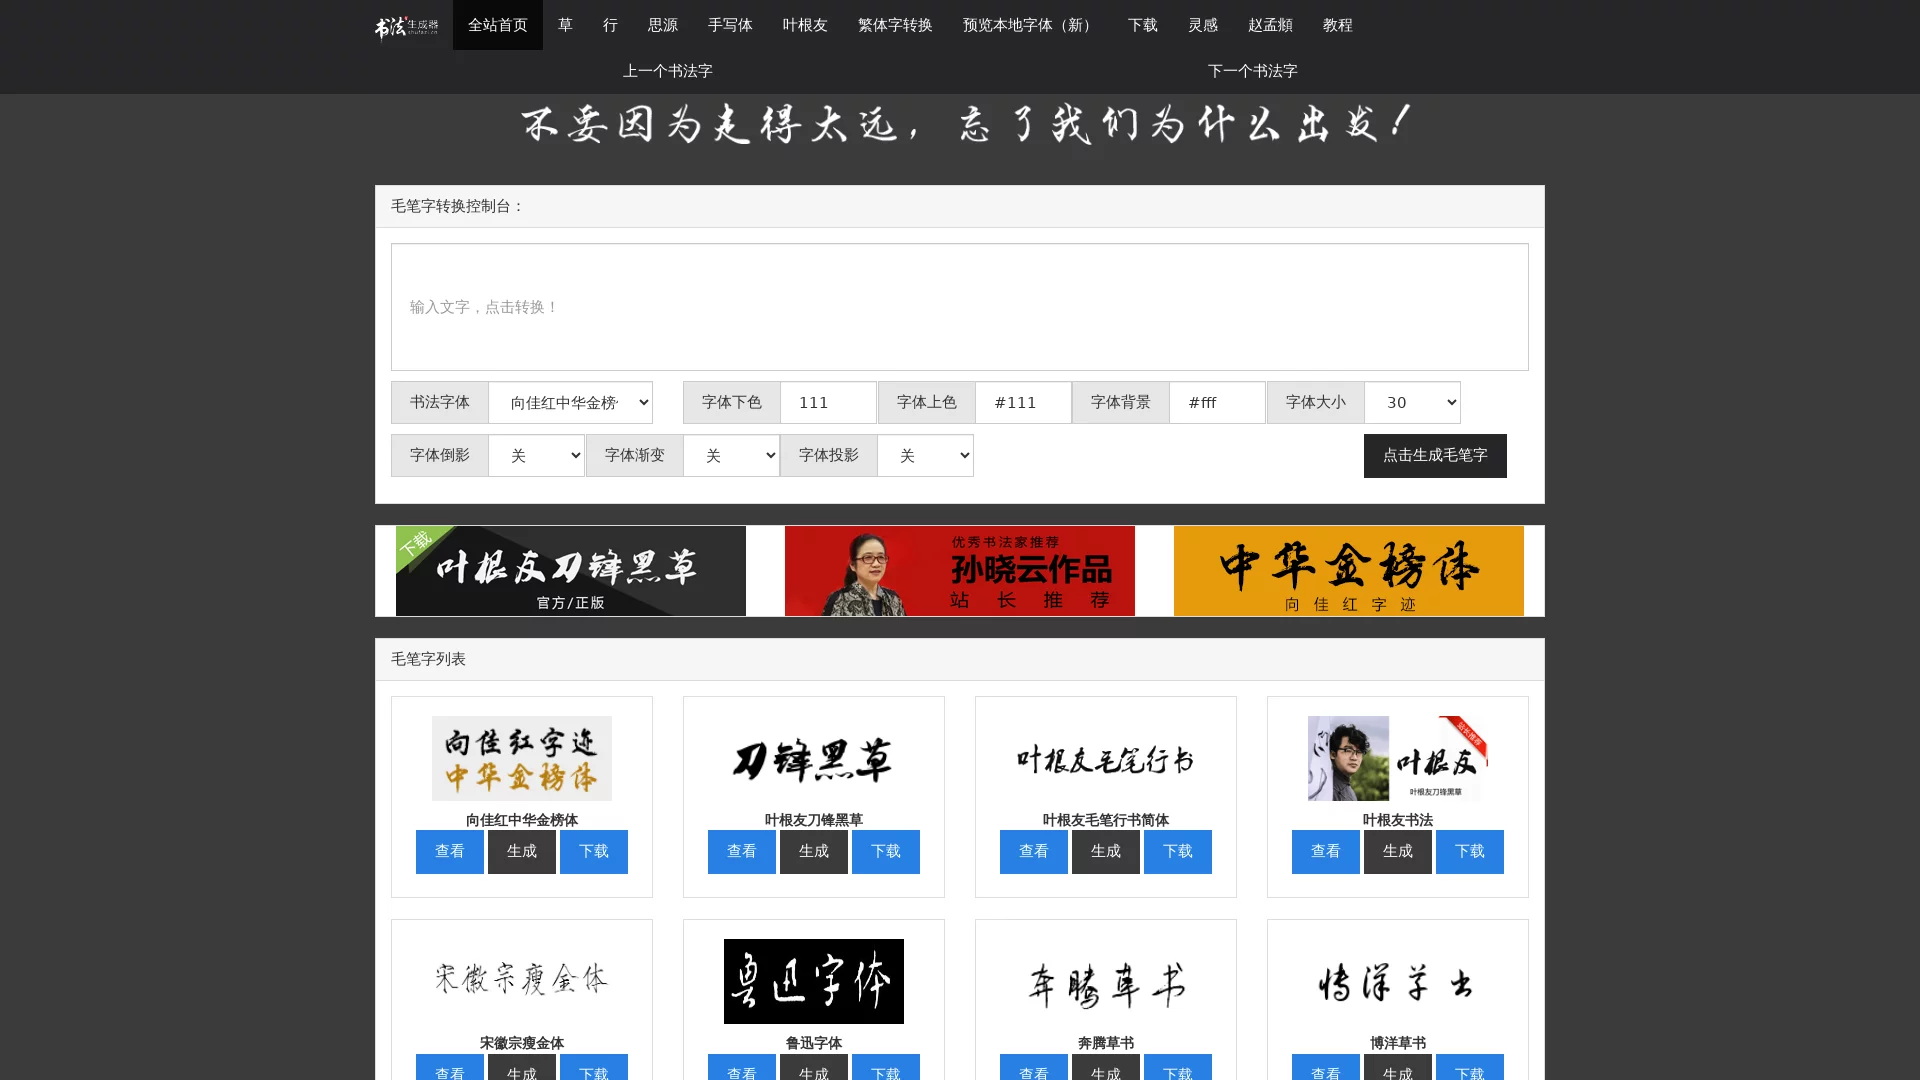1920x1080 pixels.
Task: Navigate to the 教程 section
Action: pos(1338,25)
